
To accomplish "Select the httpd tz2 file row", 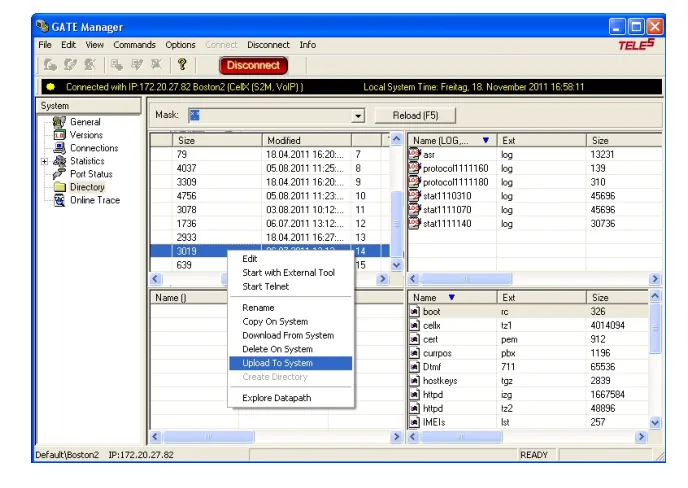I will click(528, 408).
